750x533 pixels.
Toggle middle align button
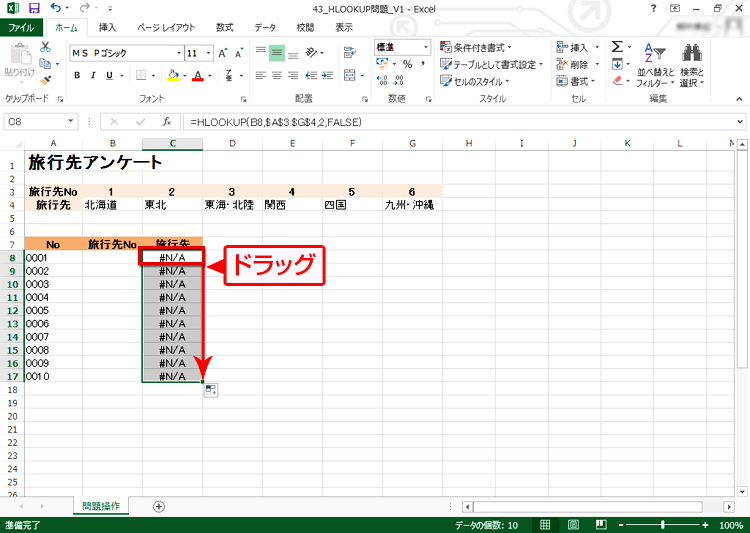277,52
